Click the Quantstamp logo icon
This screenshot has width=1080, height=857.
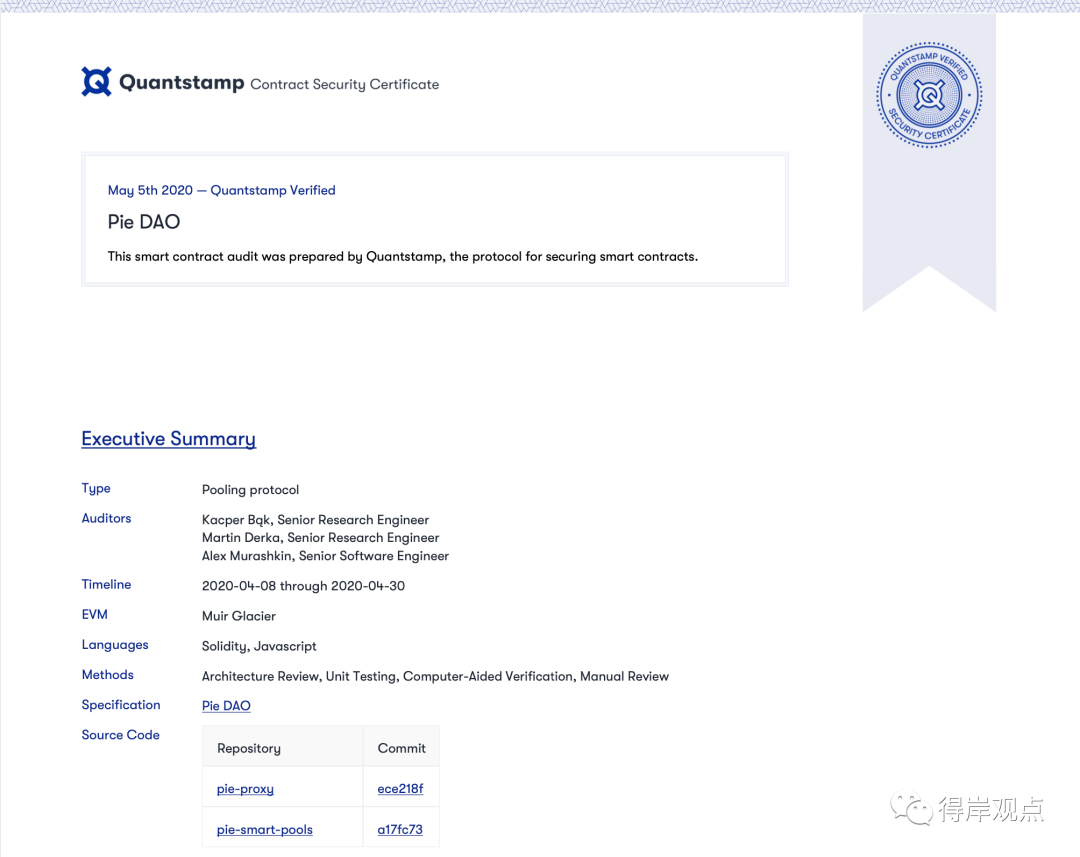(x=96, y=82)
